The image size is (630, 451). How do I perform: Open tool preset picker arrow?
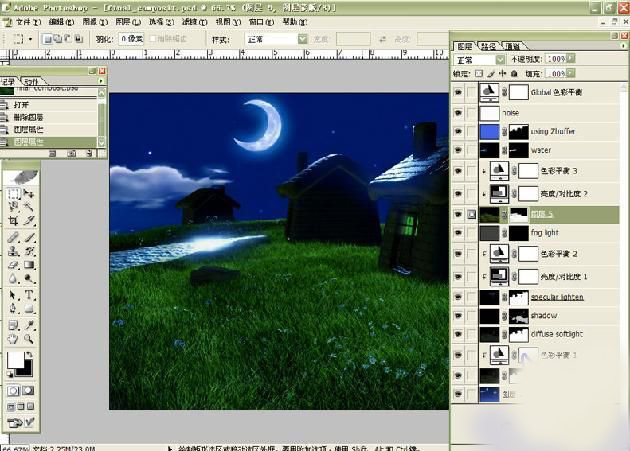tap(31, 39)
